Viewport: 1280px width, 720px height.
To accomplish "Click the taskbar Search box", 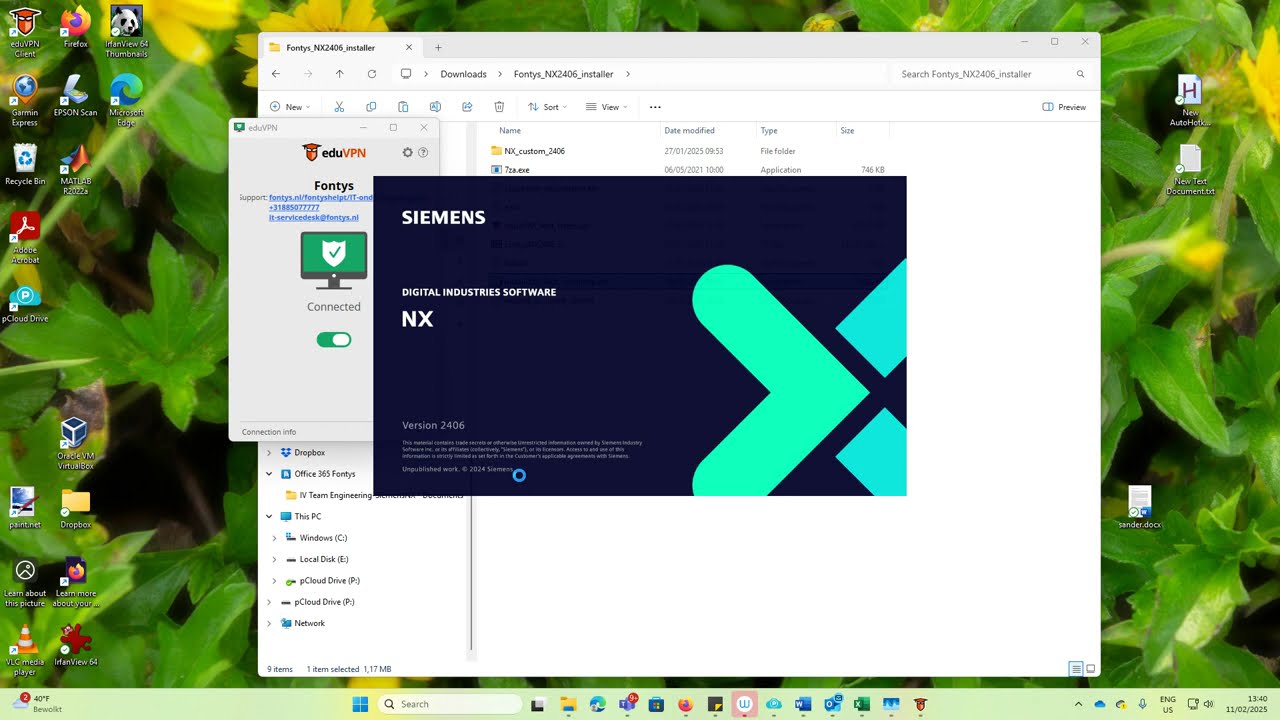I will (x=450, y=704).
